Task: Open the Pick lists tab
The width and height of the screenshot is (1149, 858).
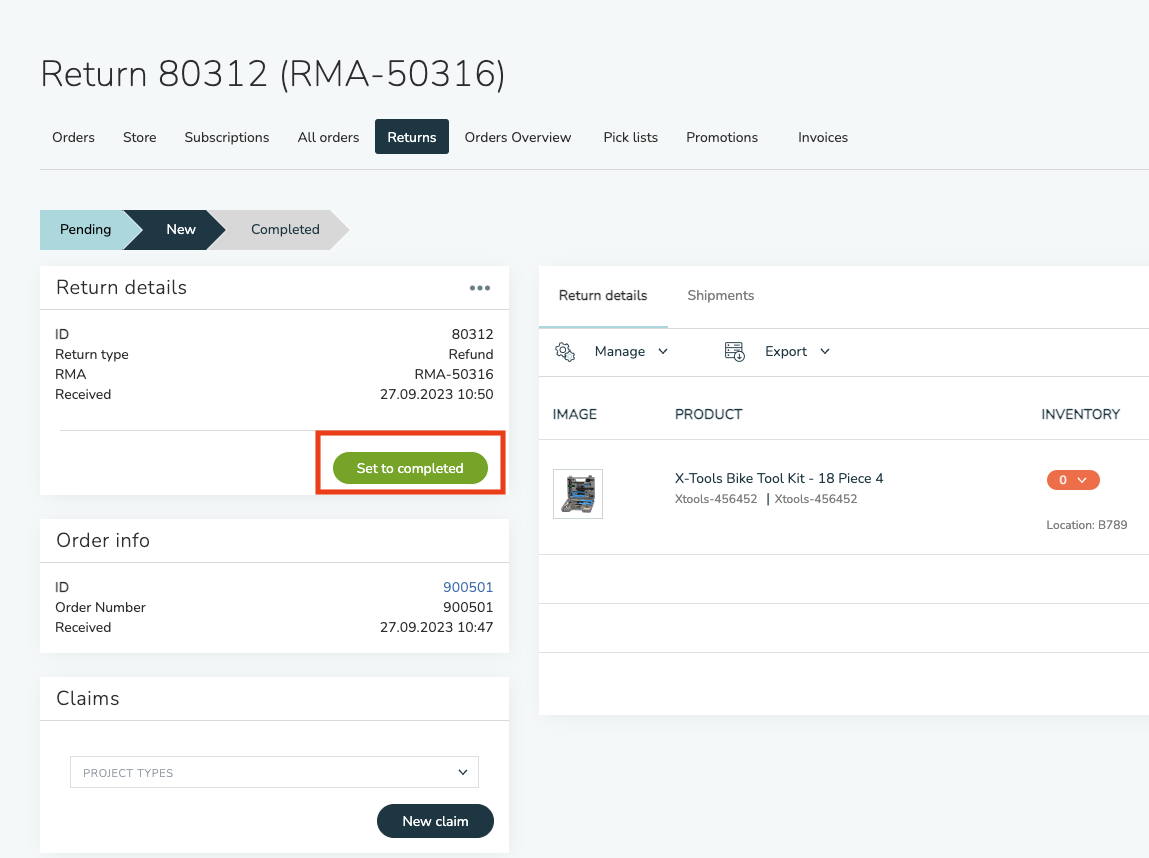Action: pos(630,137)
